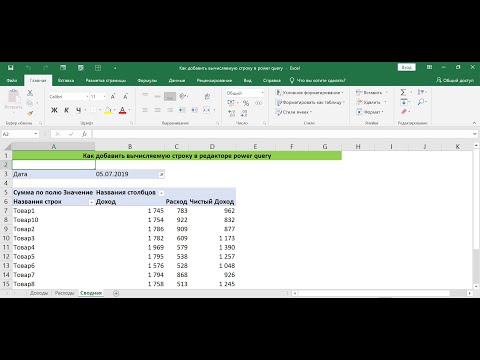Viewport: 480px width, 360px height.
Task: Align cell text to the left
Action: pyautogui.click(x=145, y=110)
